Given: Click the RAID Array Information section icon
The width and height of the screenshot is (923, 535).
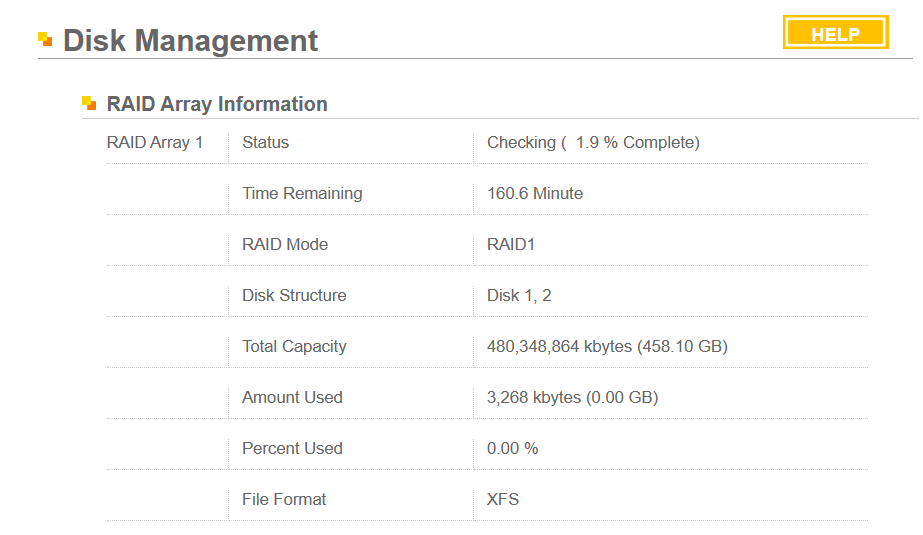Looking at the screenshot, I should tap(89, 103).
